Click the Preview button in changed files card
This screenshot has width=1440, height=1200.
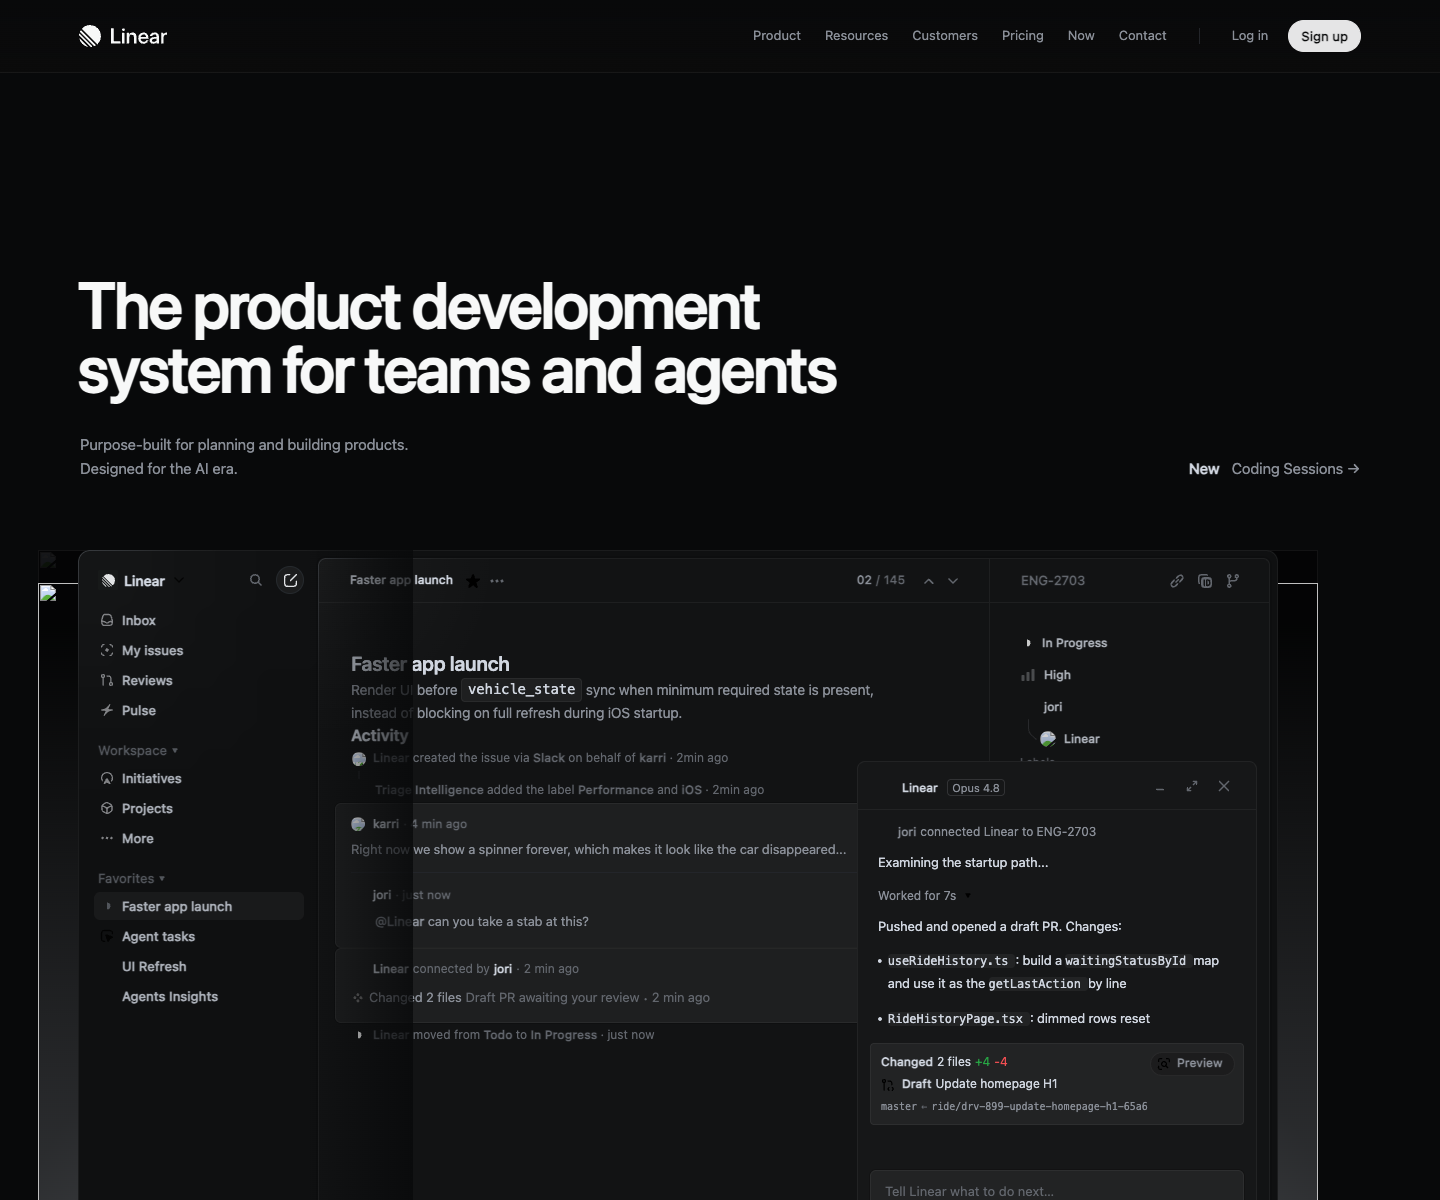click(x=1192, y=1063)
